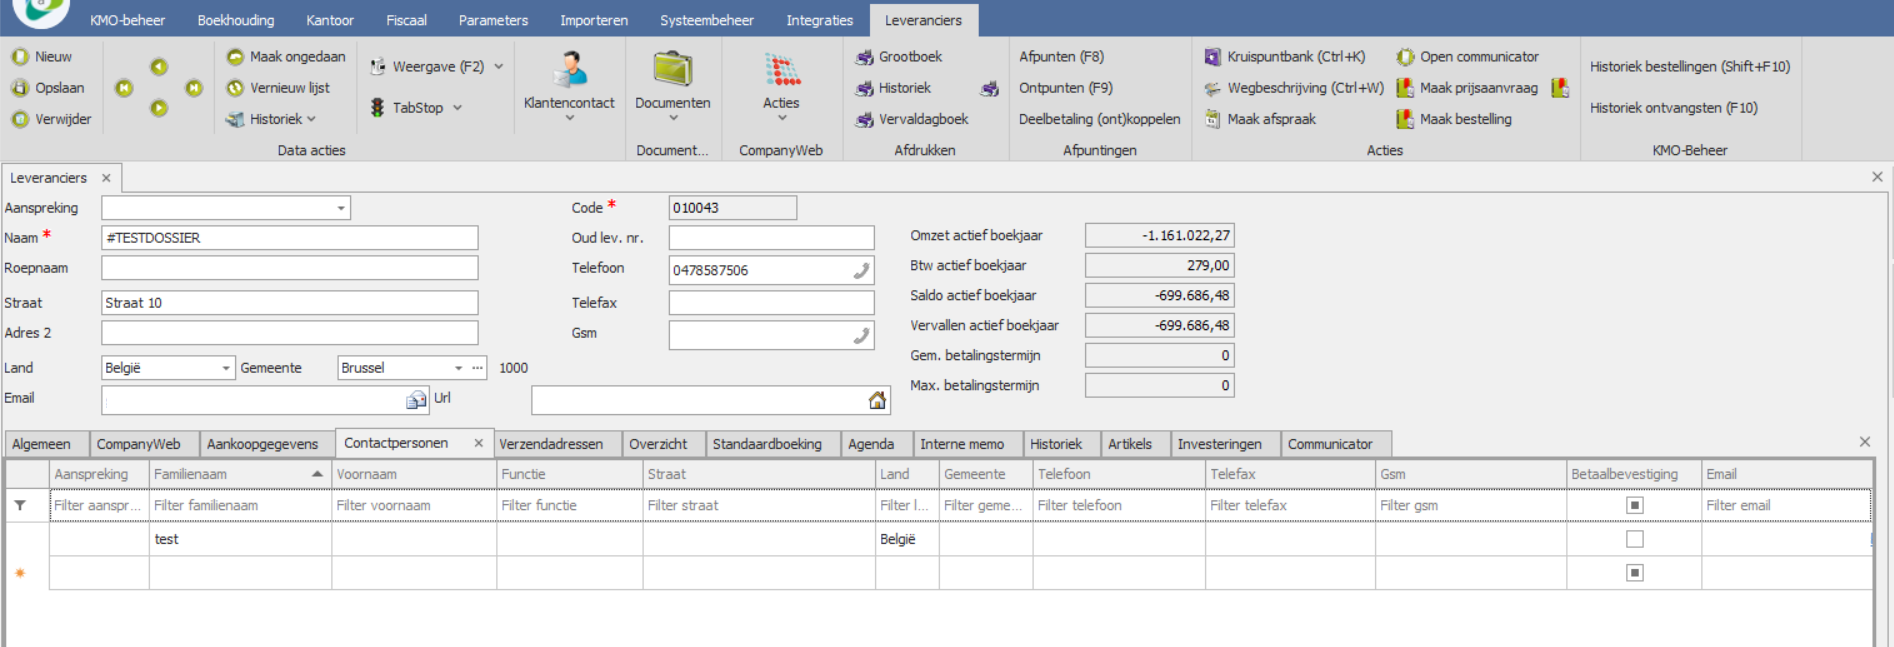Open the Aankoopgegevens tab

pyautogui.click(x=262, y=444)
